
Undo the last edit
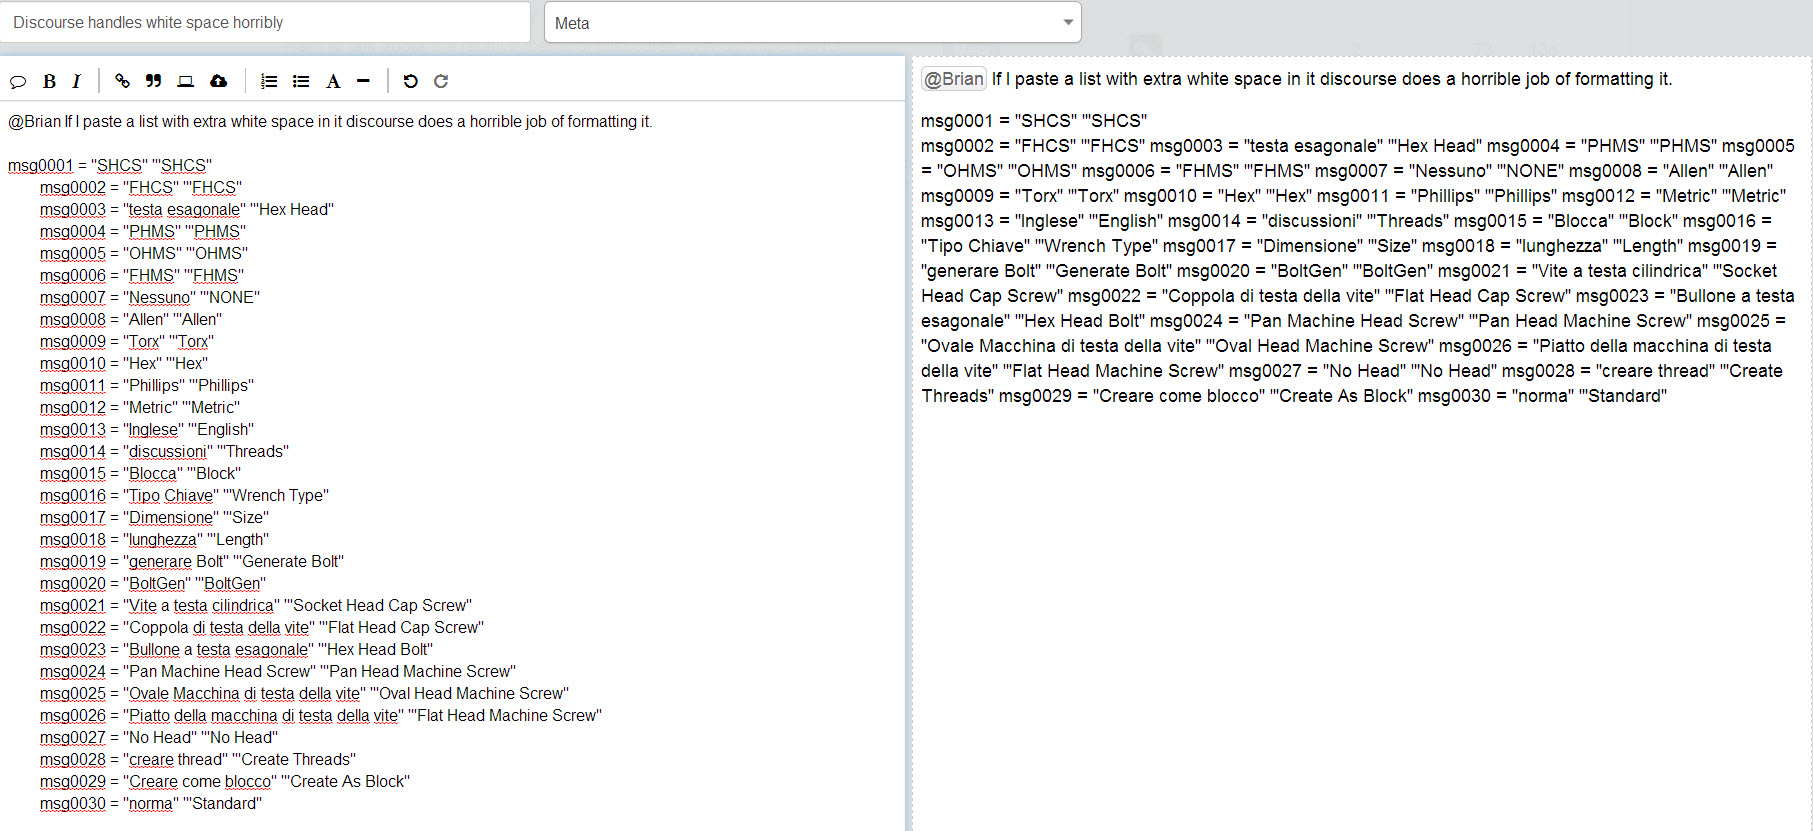[x=410, y=82]
